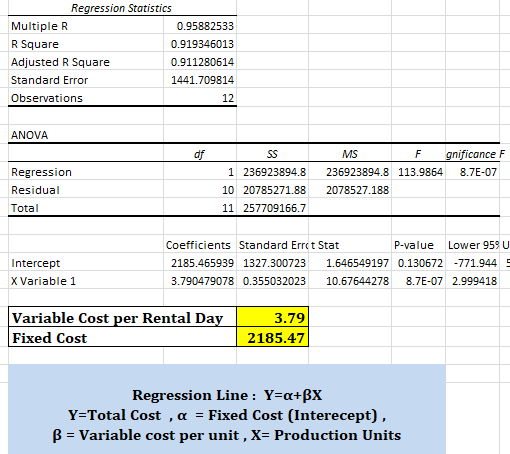
Task: Select the value 0.911280614
Action: coord(200,62)
